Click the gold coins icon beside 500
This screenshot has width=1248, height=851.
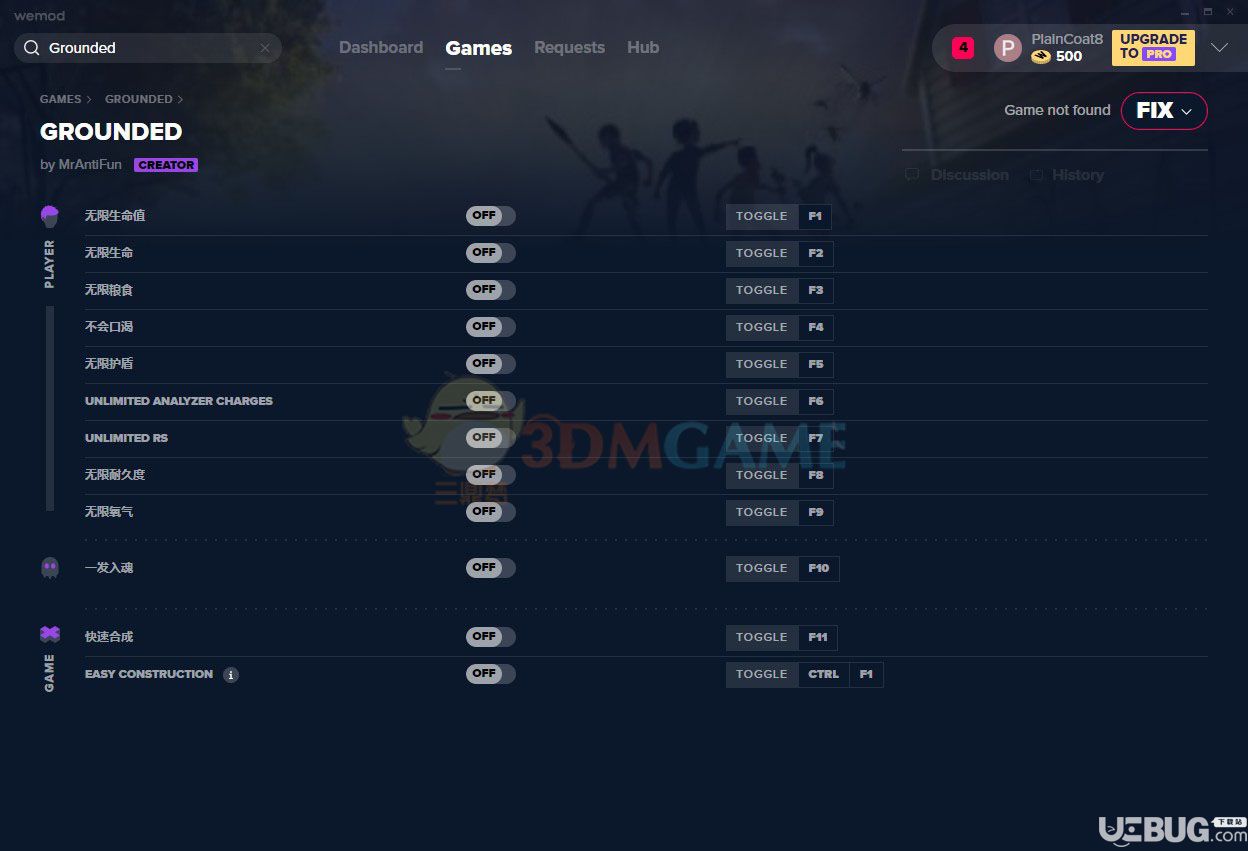click(1041, 56)
